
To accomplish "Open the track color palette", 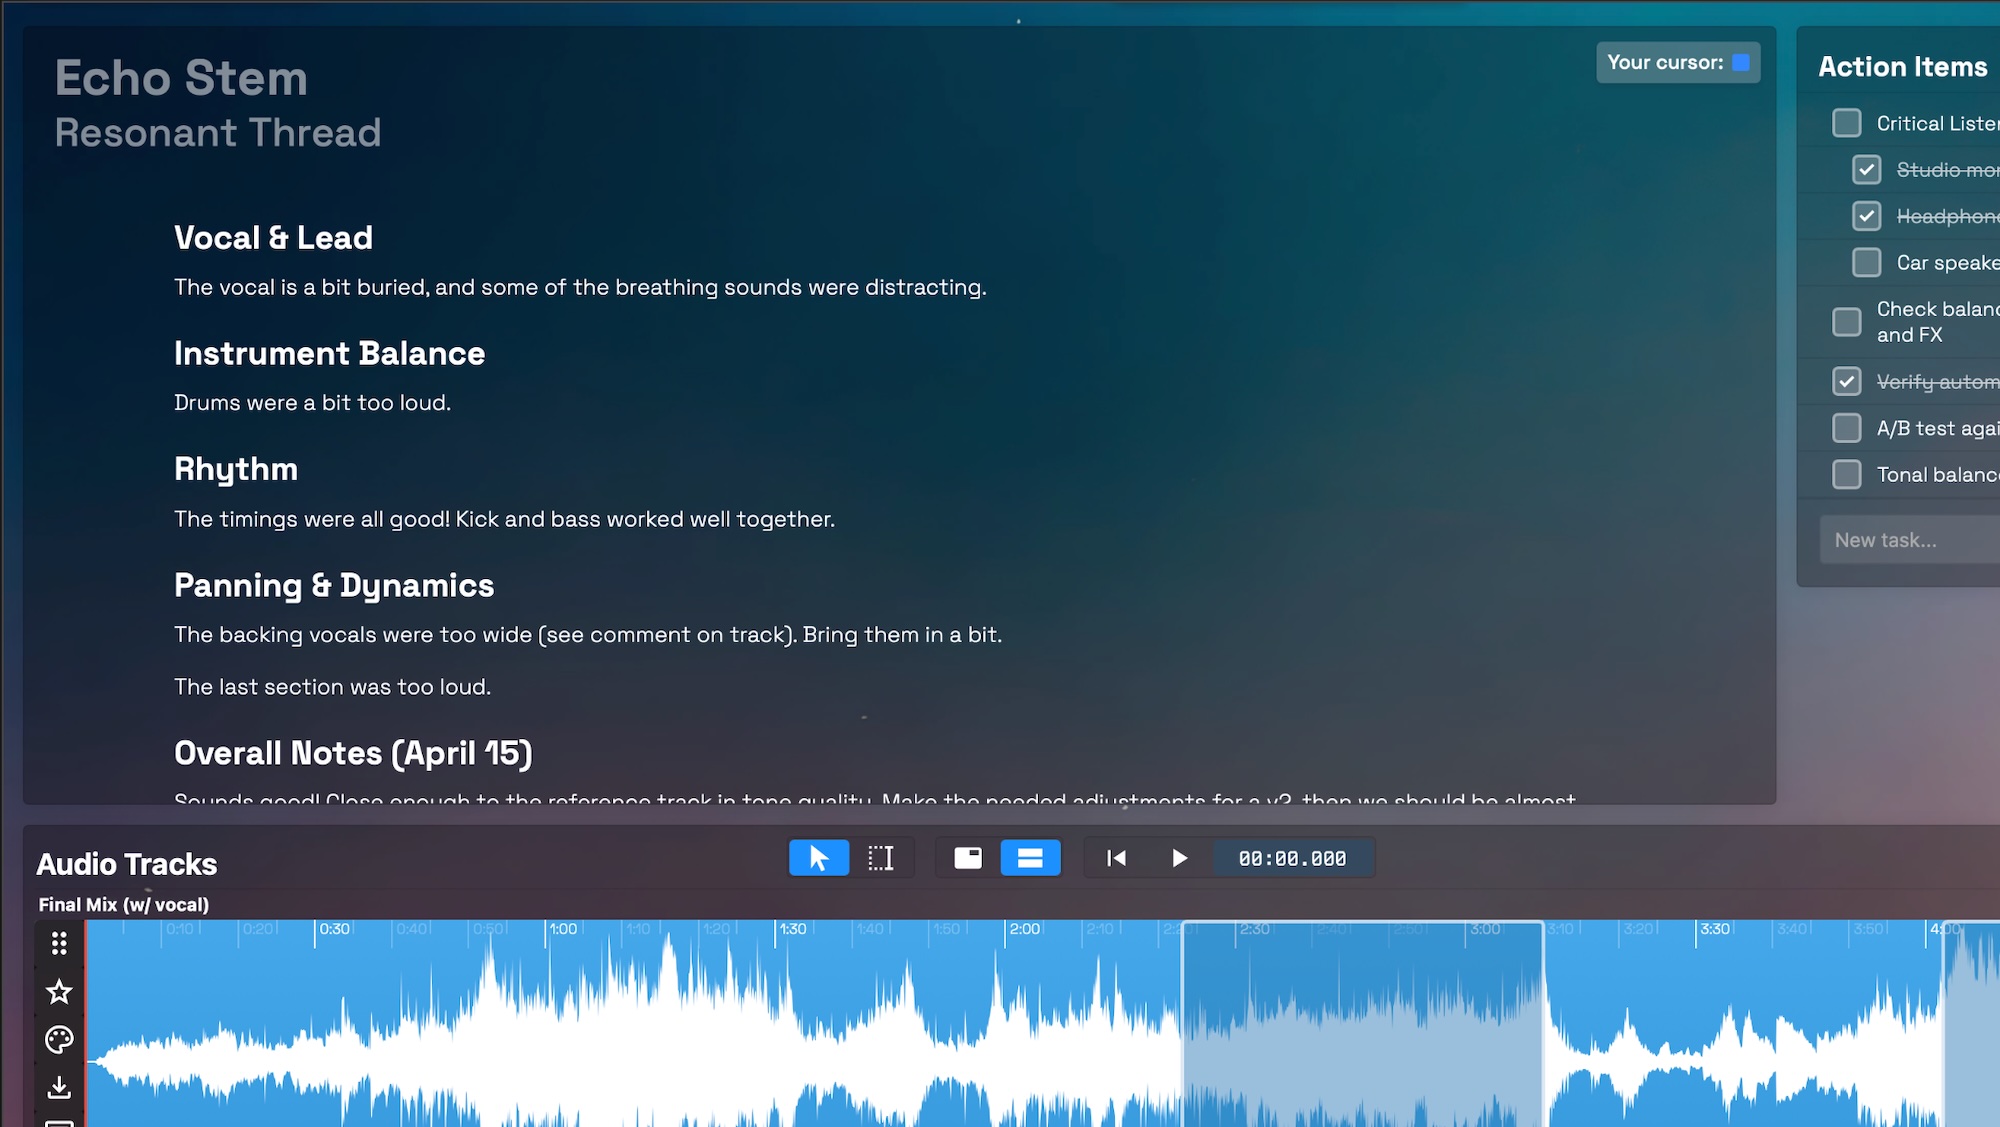I will (x=59, y=1039).
